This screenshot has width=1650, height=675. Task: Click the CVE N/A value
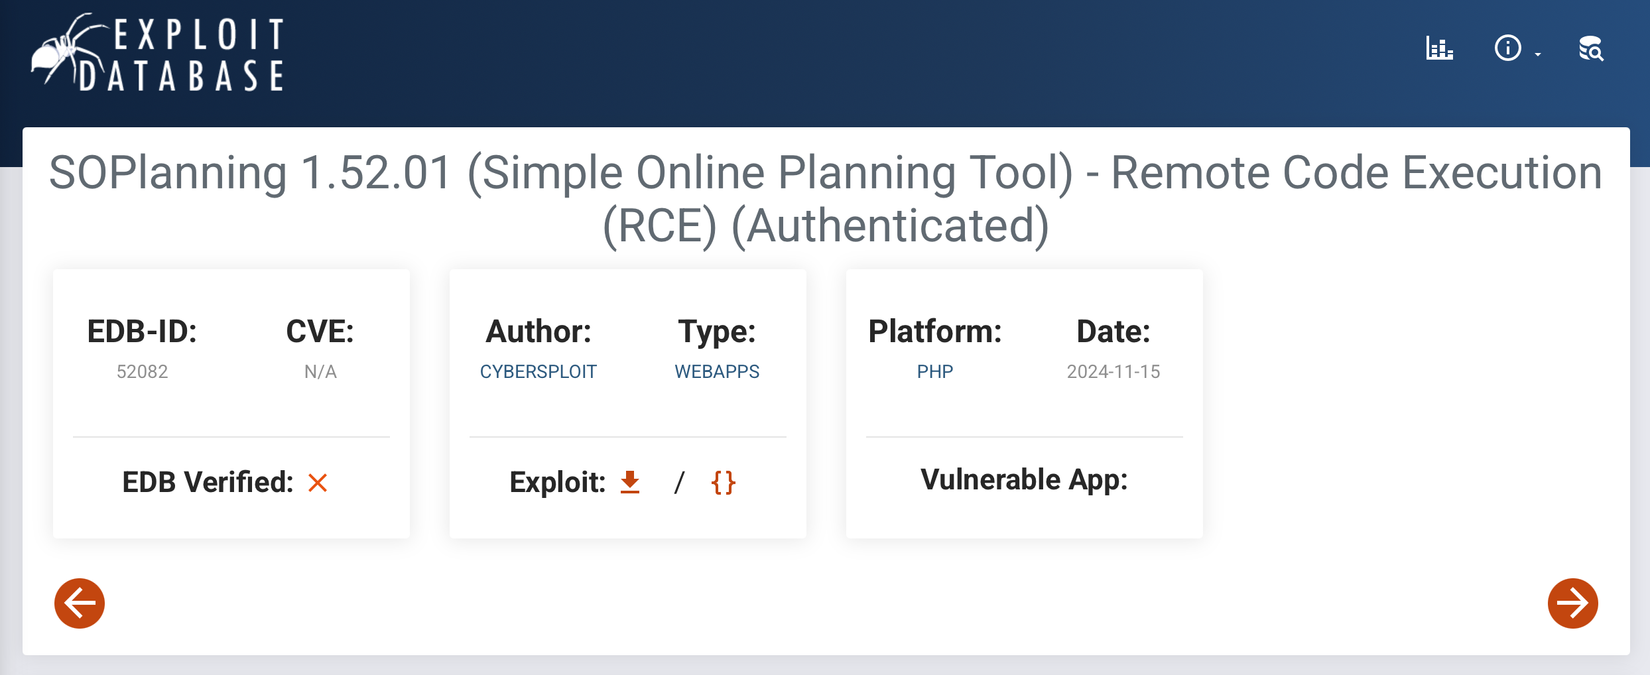pos(320,372)
